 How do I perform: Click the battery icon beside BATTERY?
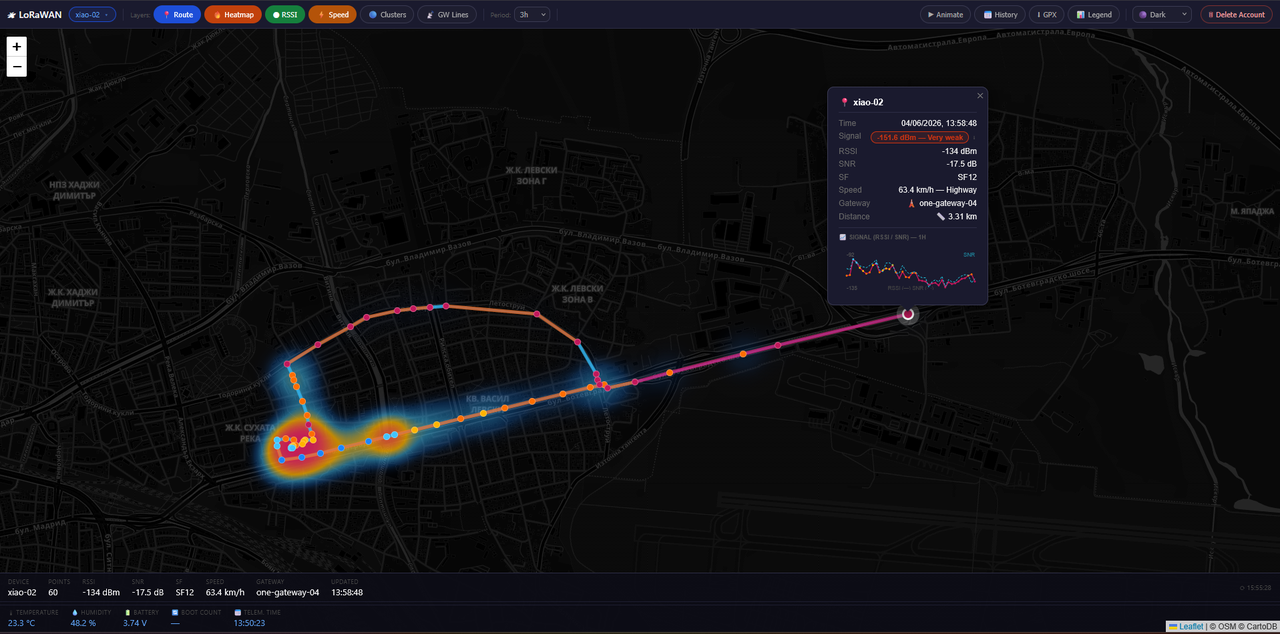(127, 612)
